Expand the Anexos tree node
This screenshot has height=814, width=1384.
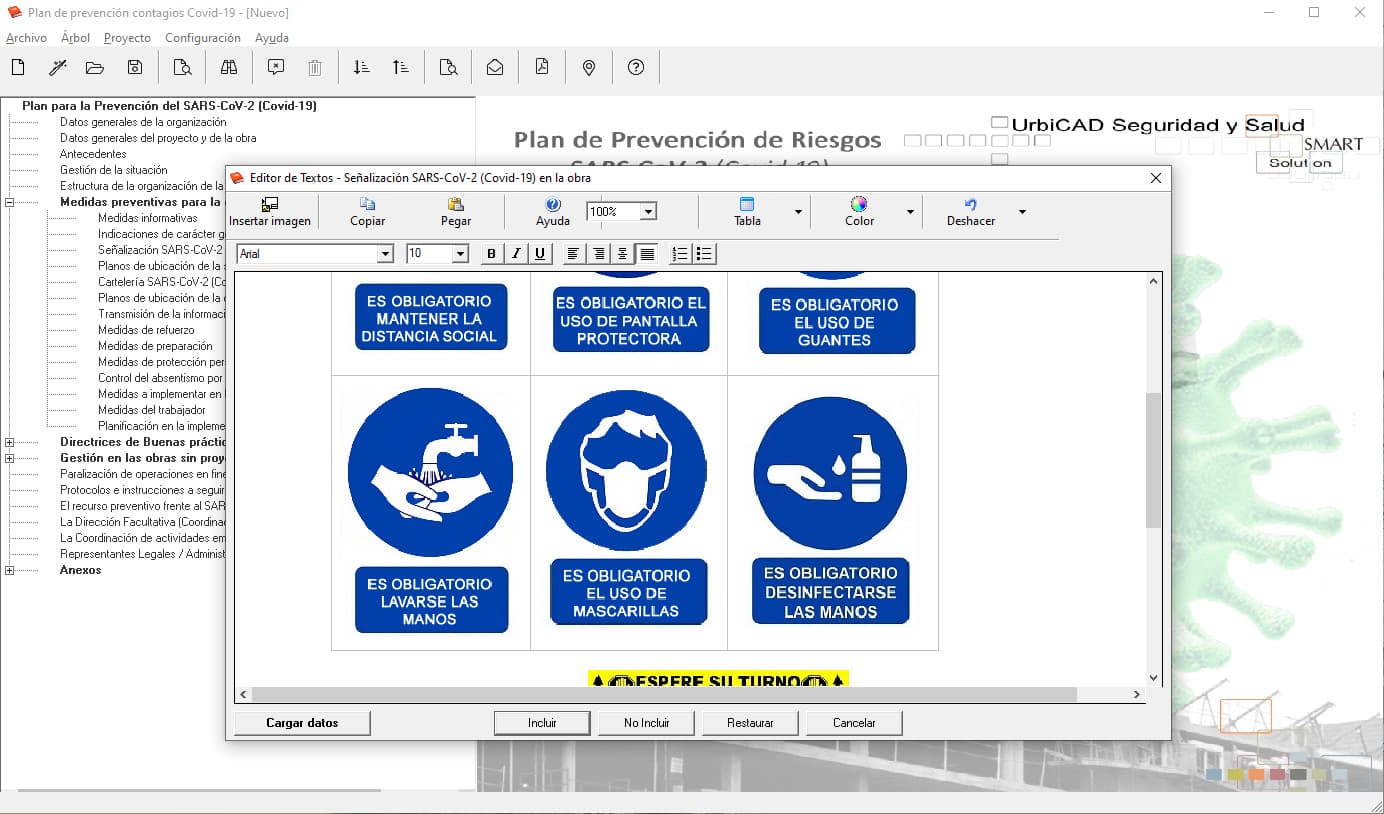(10, 570)
